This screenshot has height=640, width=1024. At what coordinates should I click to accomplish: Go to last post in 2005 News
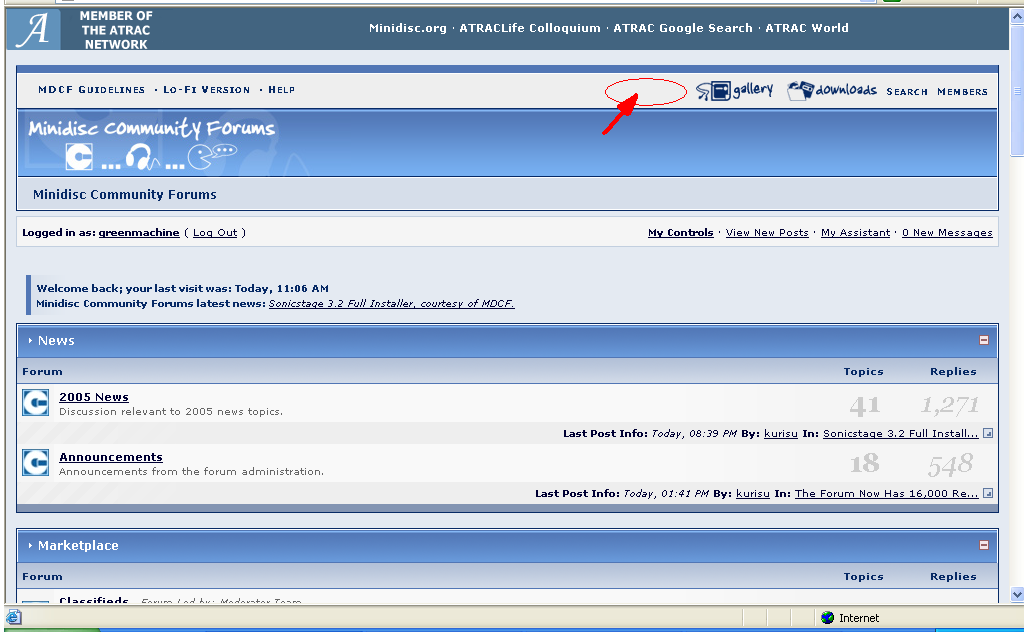click(988, 434)
